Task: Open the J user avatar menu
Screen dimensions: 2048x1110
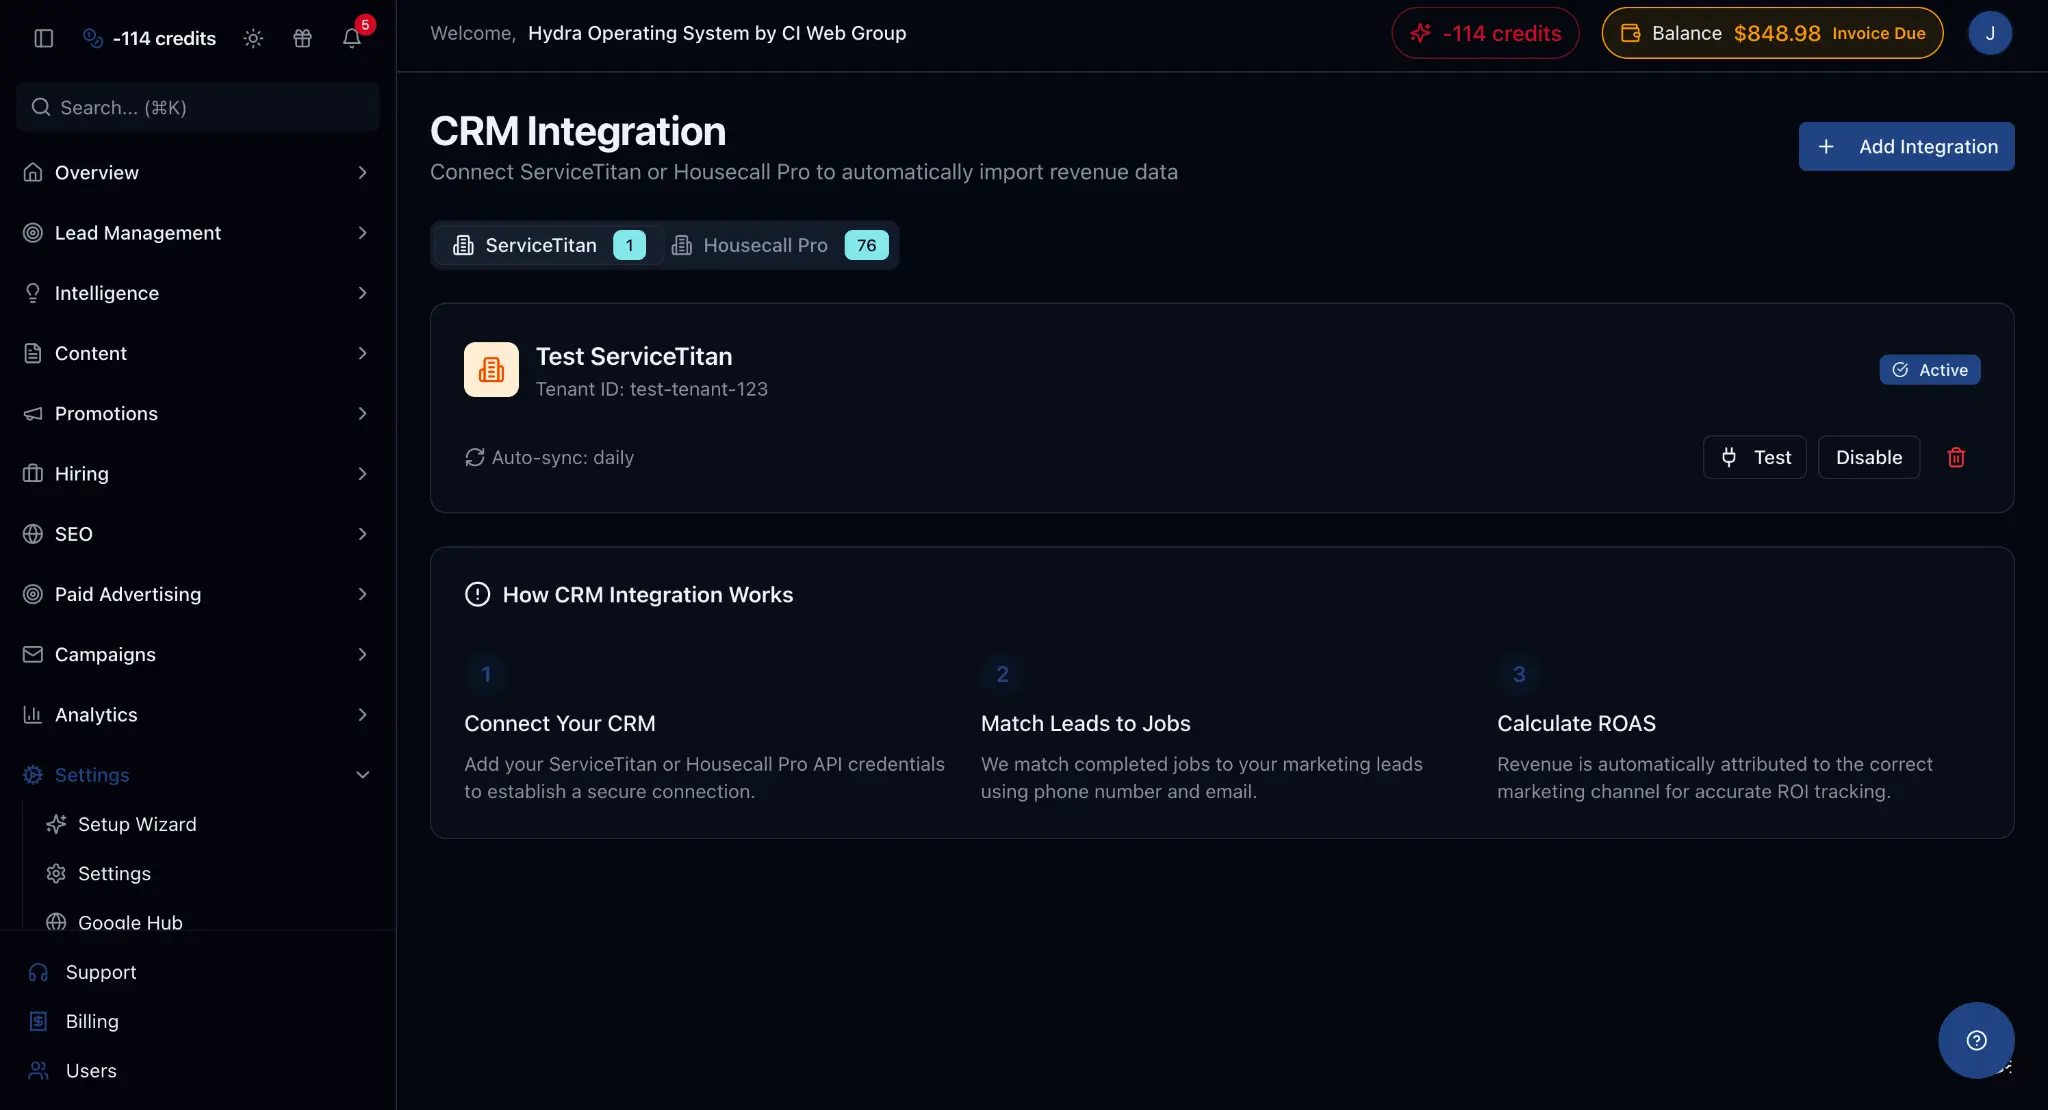Action: [x=1990, y=33]
